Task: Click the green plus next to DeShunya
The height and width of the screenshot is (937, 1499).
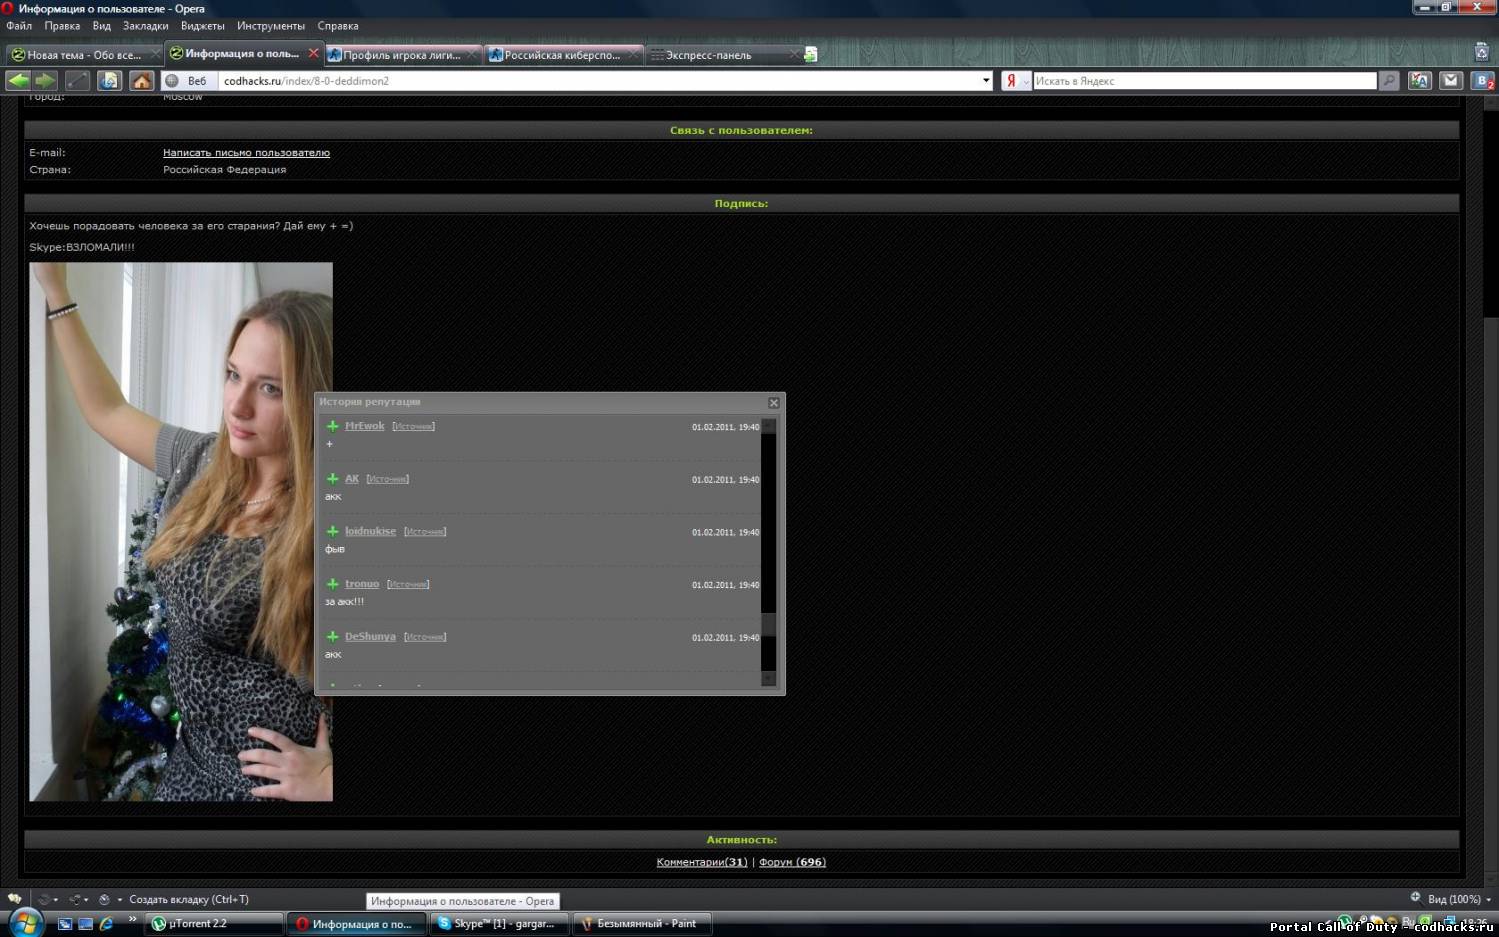Action: coord(332,636)
